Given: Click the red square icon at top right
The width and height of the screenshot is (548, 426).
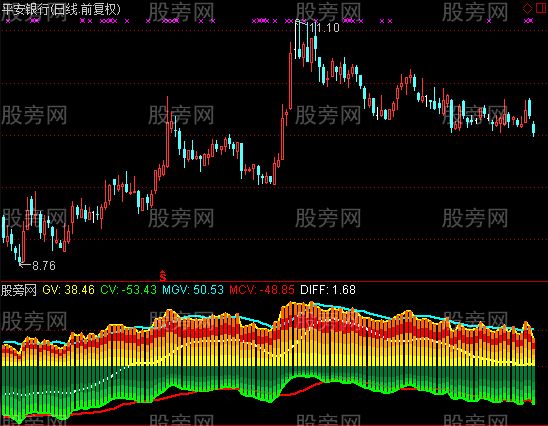Looking at the screenshot, I should click(x=541, y=8).
